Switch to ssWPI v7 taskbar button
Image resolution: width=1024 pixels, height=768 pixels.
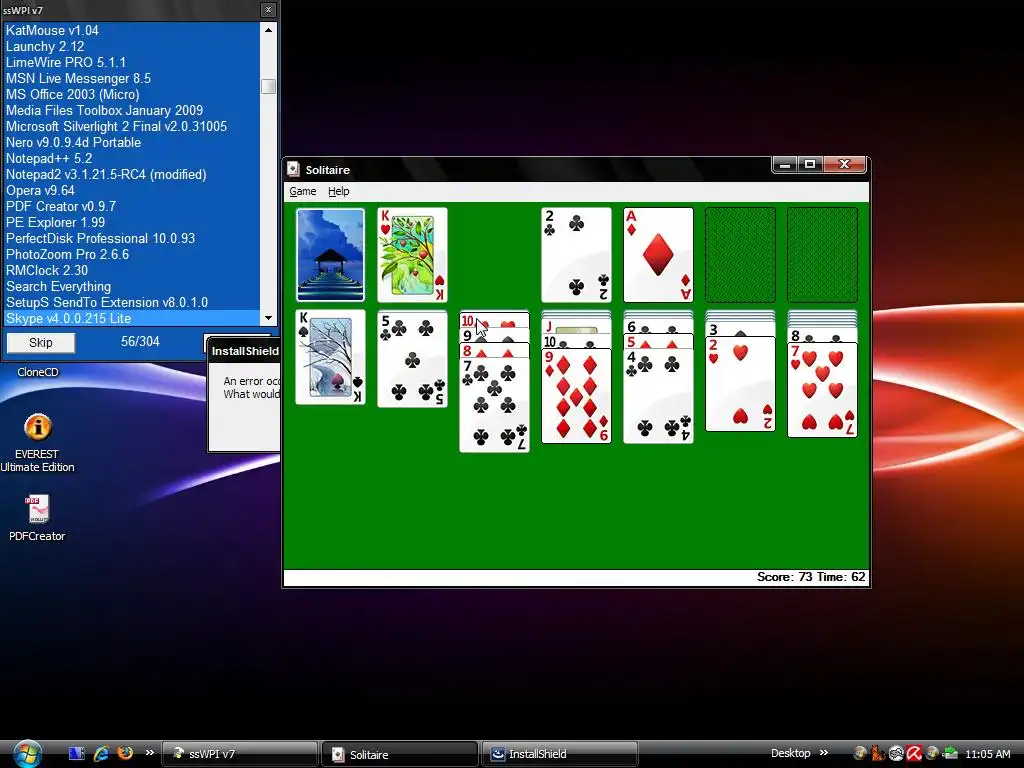(239, 754)
